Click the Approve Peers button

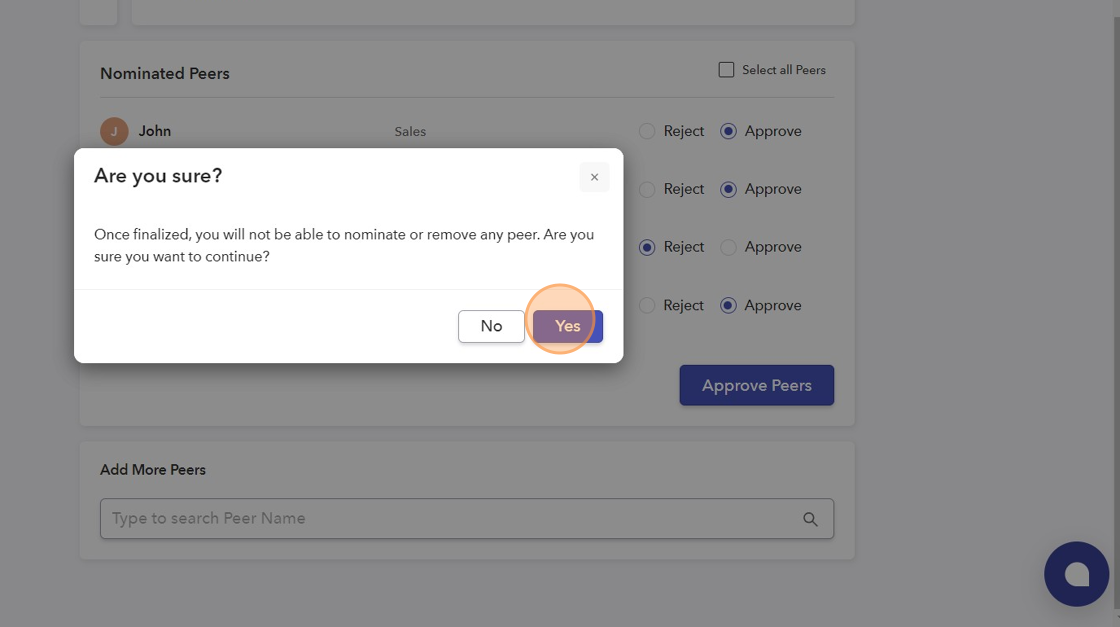point(756,385)
